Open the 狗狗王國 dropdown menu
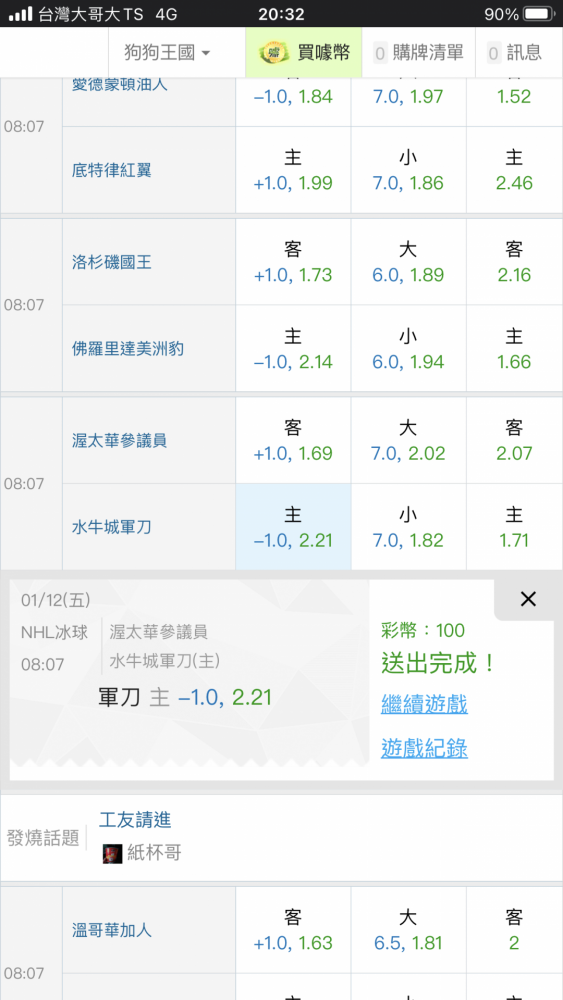The width and height of the screenshot is (563, 1000). [x=167, y=52]
